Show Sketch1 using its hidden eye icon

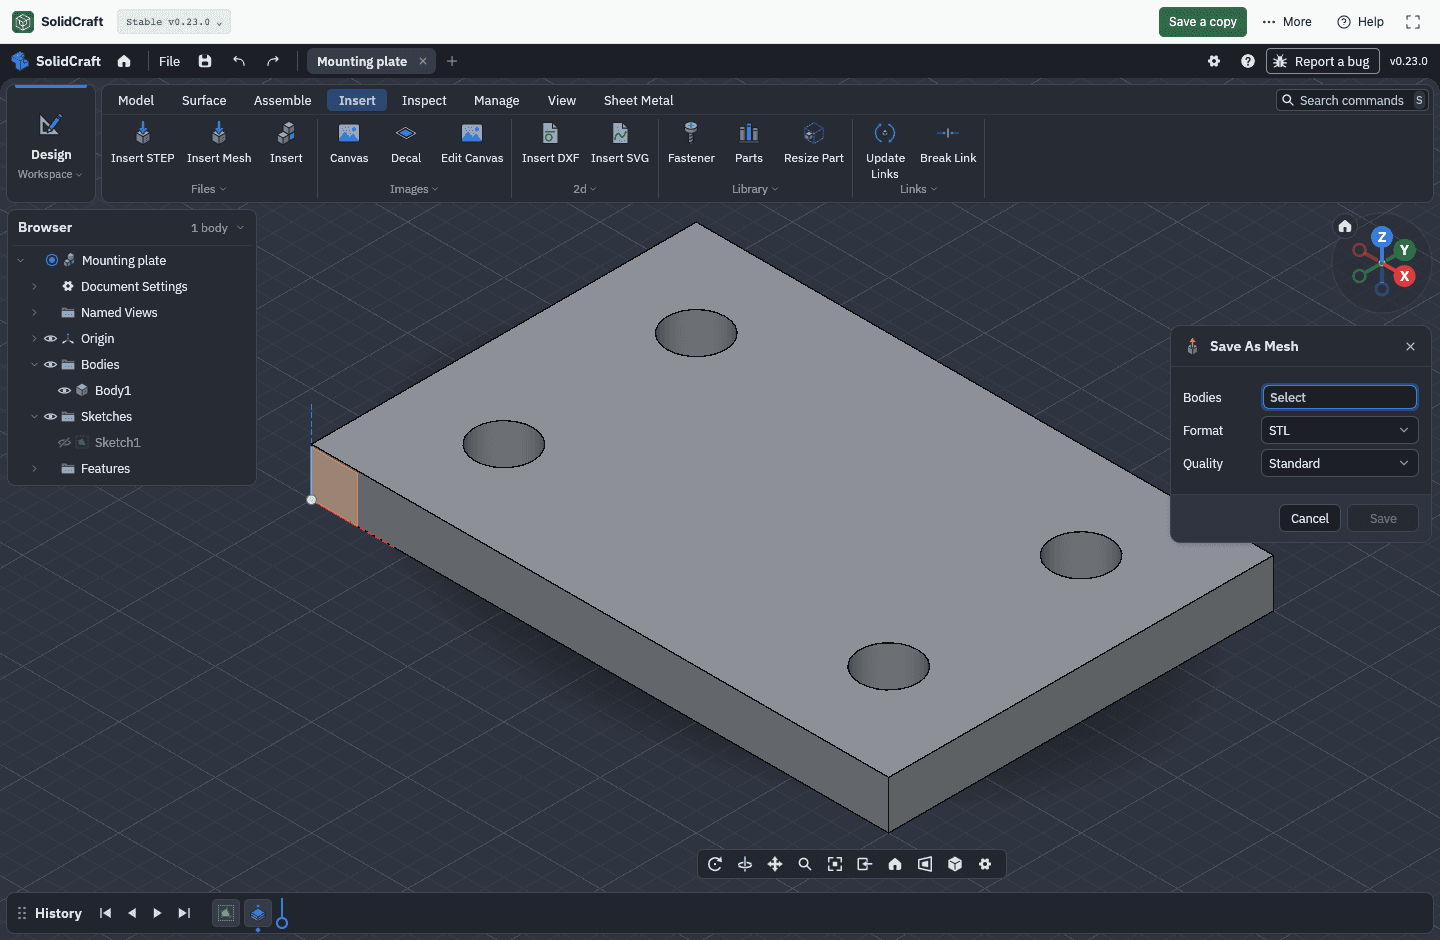(x=64, y=443)
